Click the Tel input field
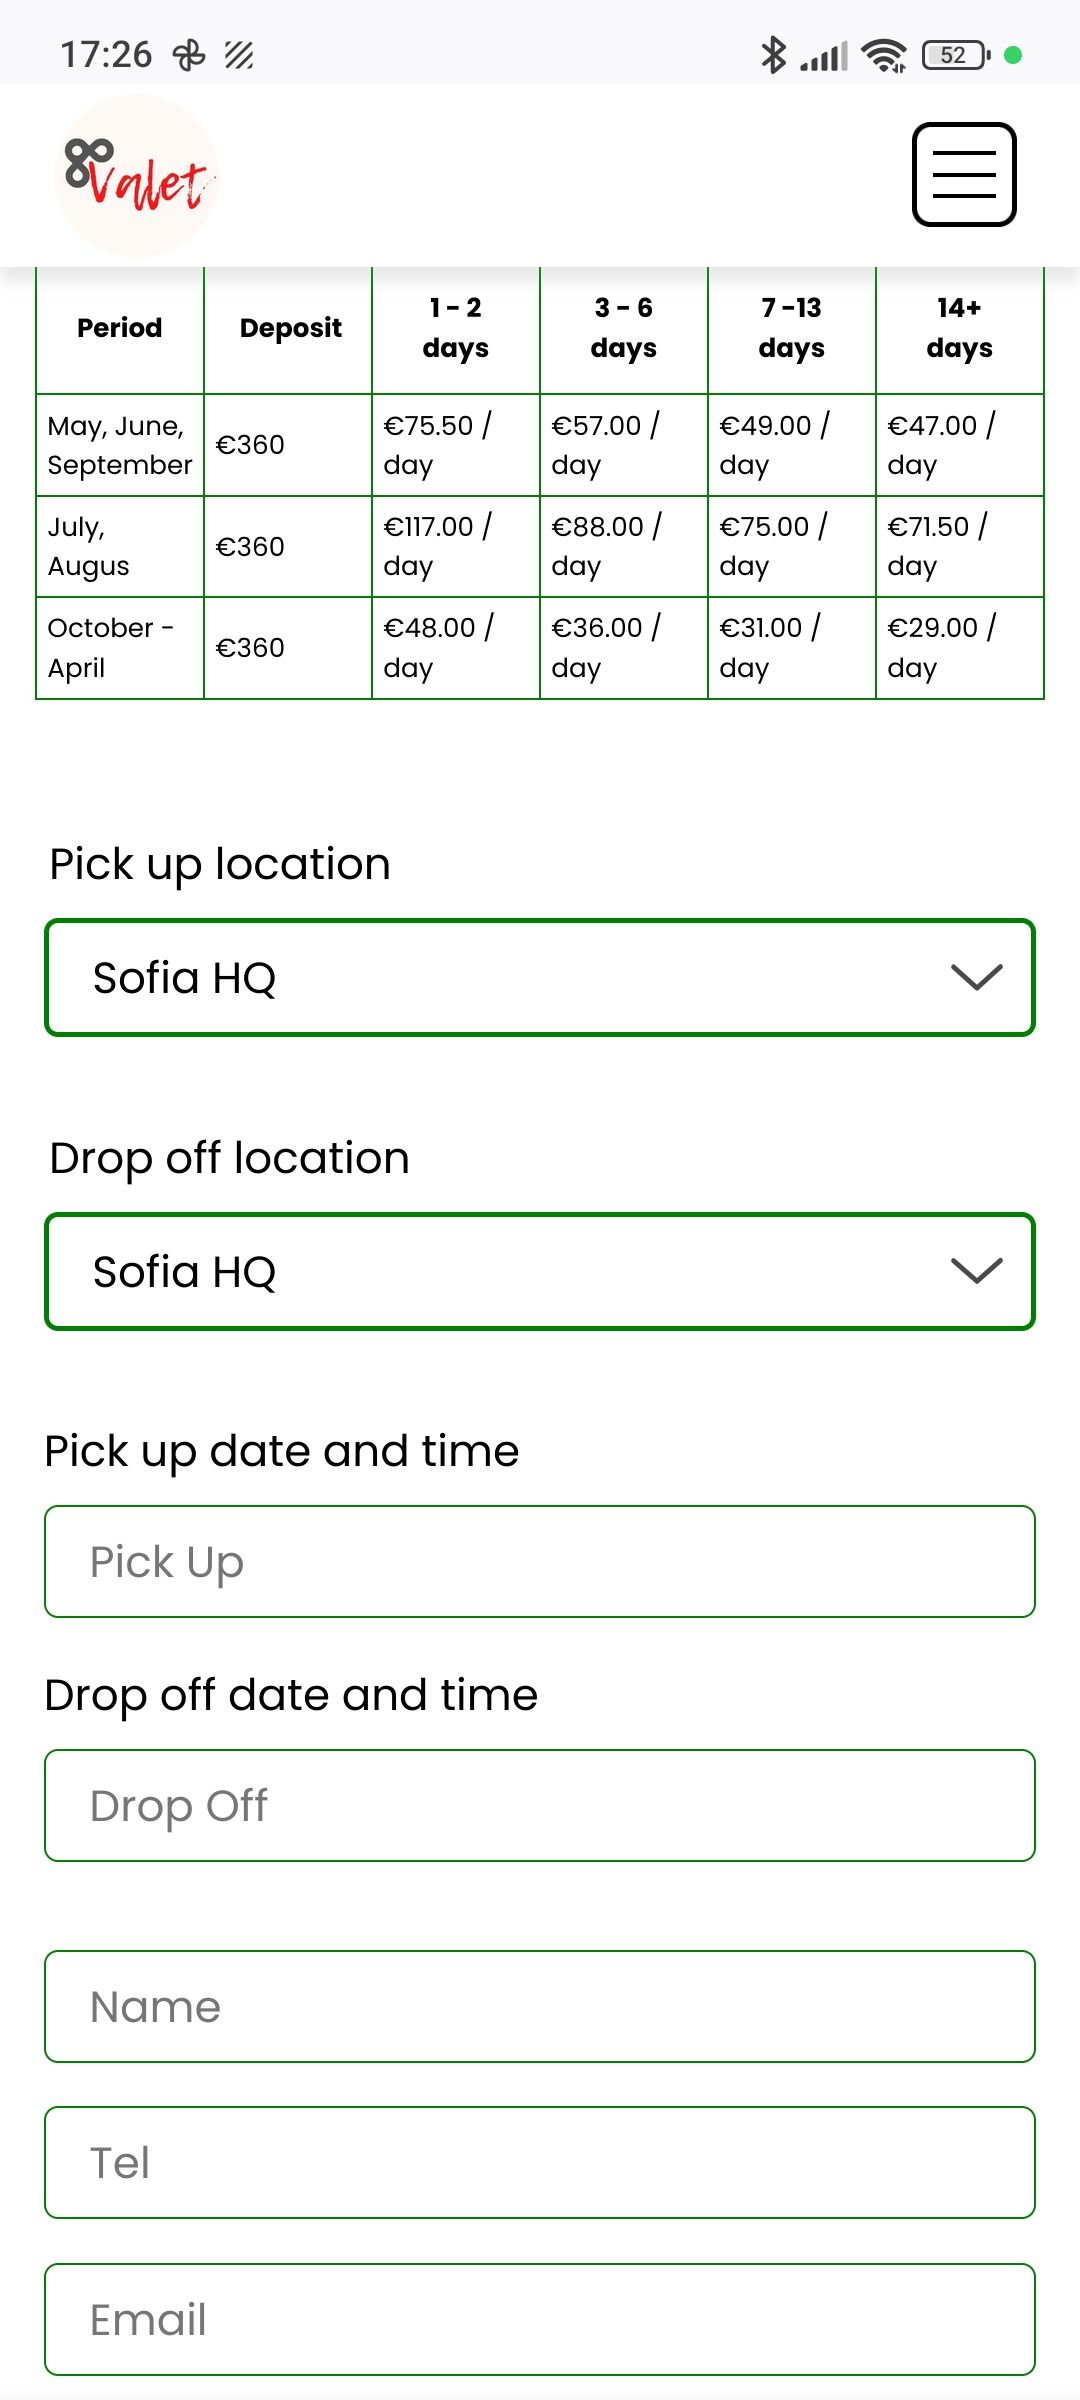 coord(540,2162)
